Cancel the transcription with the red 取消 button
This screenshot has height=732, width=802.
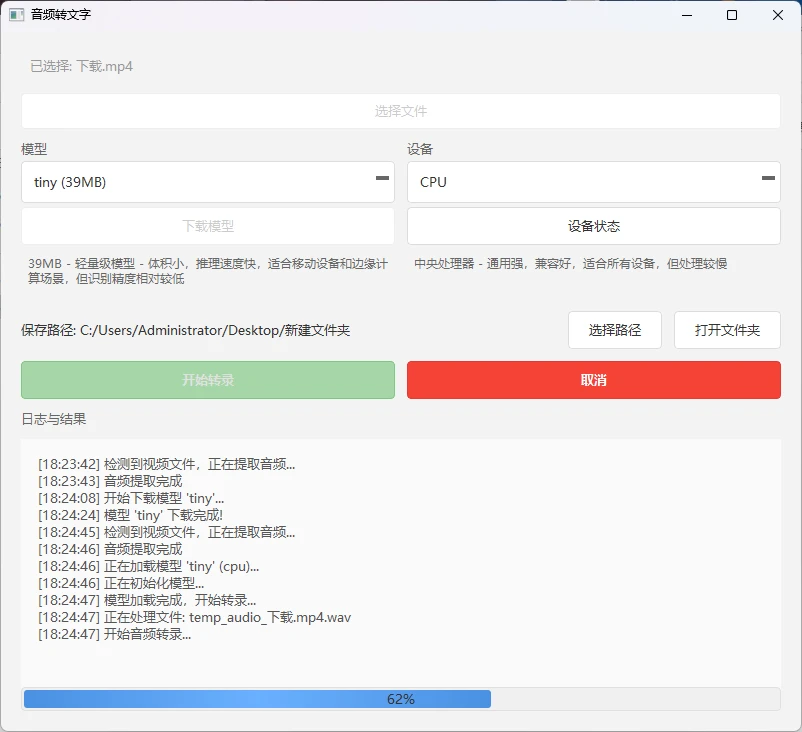tap(594, 380)
